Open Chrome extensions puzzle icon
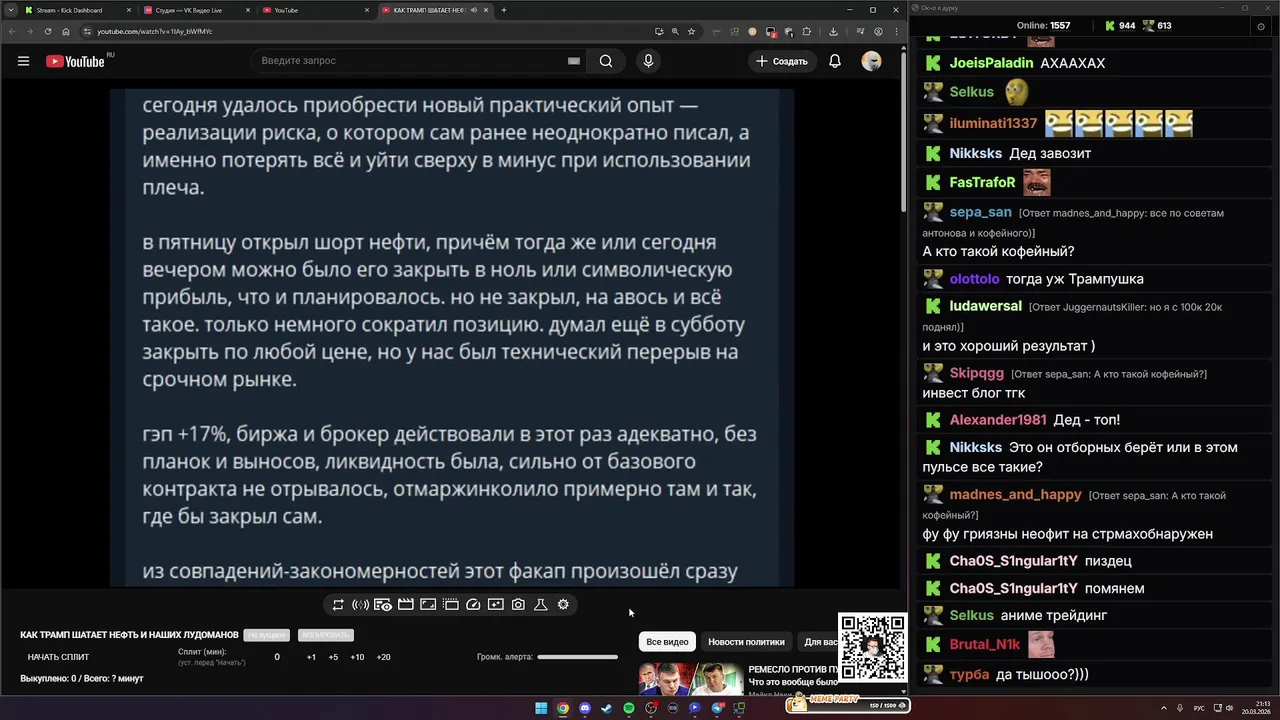The image size is (1280, 720). (806, 31)
